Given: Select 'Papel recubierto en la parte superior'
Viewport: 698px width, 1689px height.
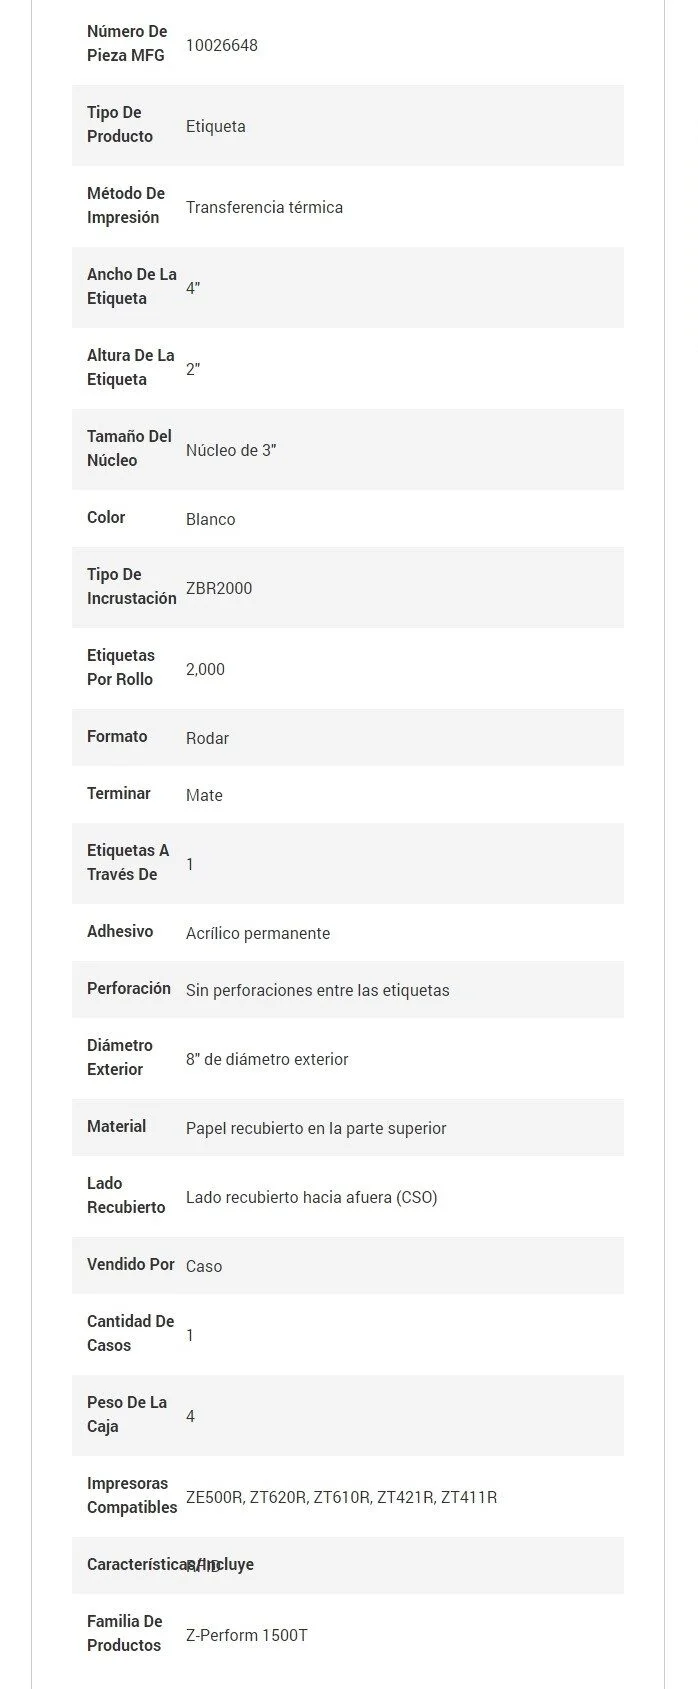Looking at the screenshot, I should (x=316, y=1128).
